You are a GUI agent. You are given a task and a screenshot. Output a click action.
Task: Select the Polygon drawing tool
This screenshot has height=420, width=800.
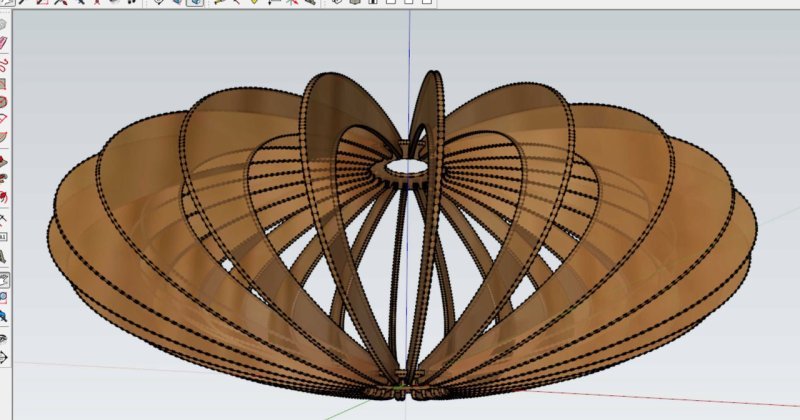(x=3, y=119)
